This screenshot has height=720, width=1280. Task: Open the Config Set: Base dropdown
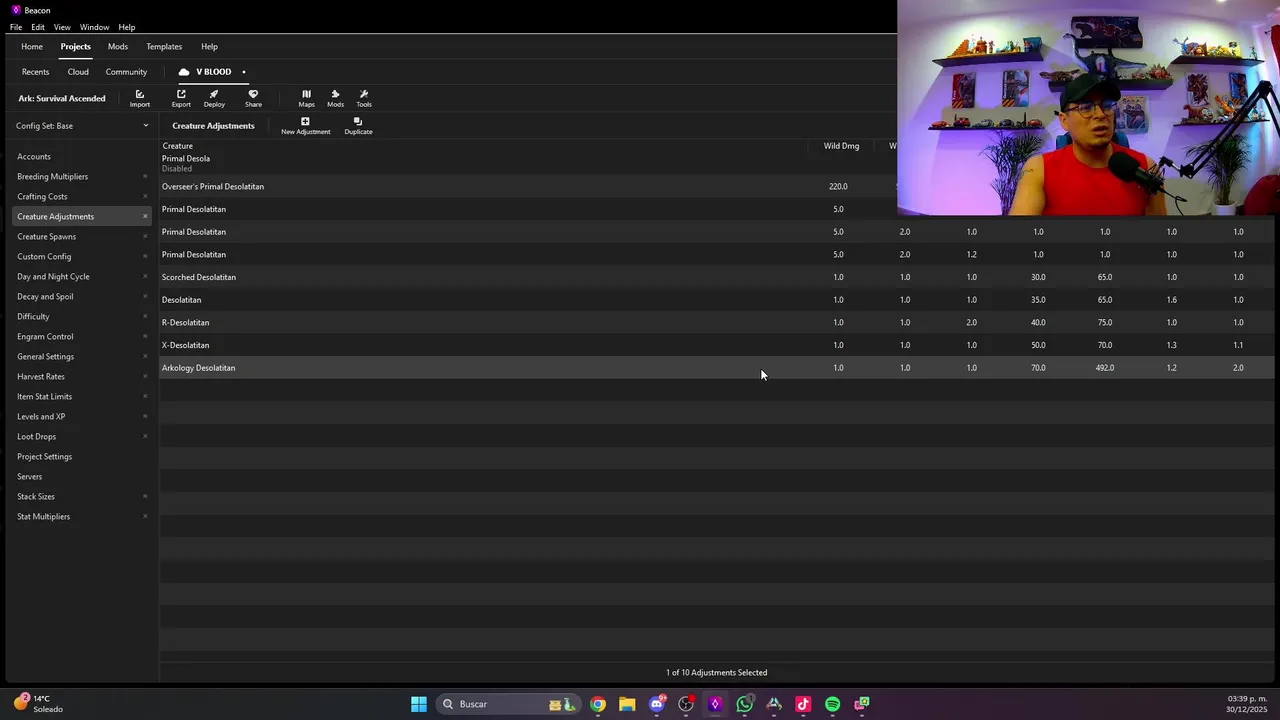(x=82, y=126)
